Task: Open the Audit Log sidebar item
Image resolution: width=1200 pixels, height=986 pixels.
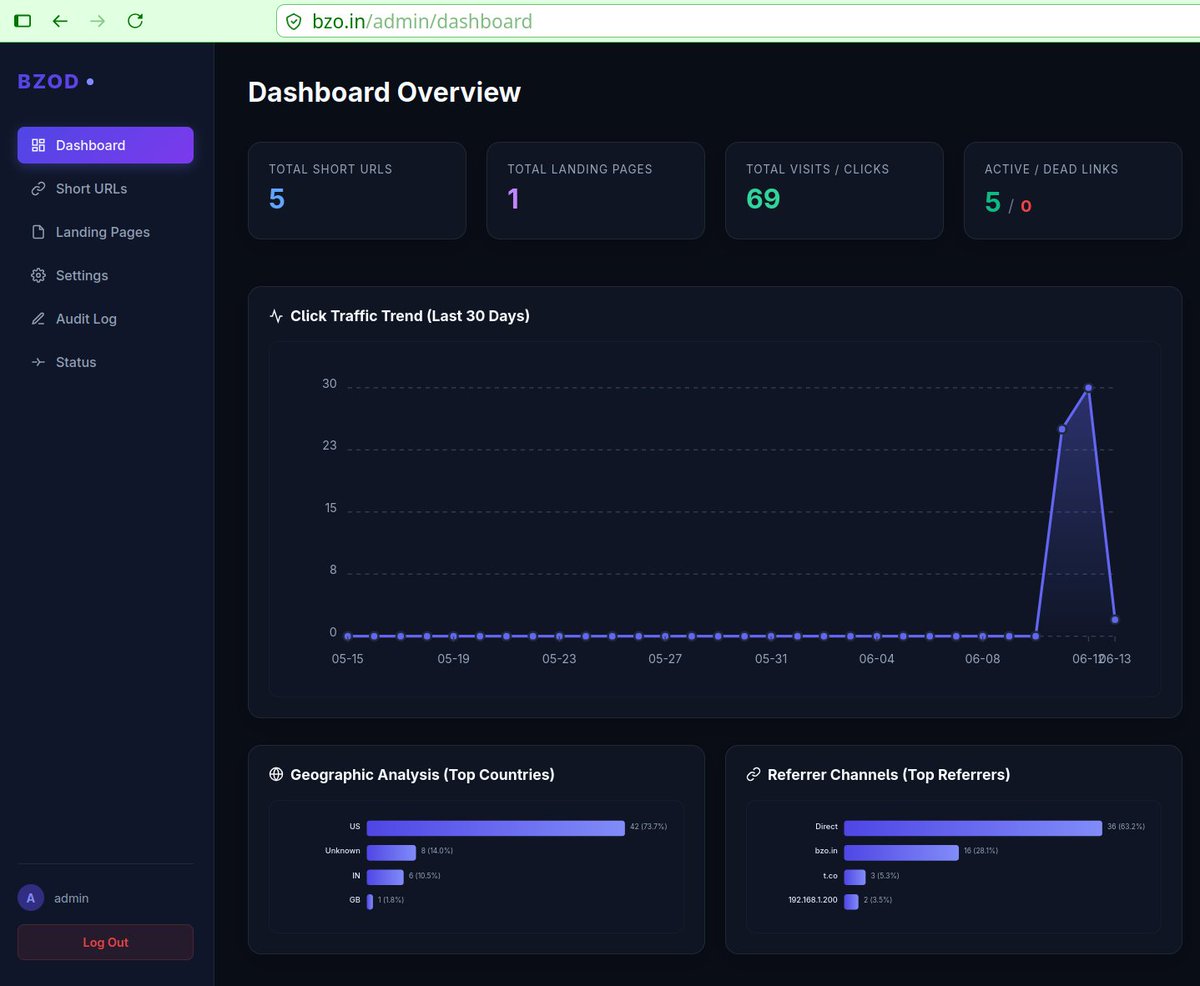Action: 105,319
